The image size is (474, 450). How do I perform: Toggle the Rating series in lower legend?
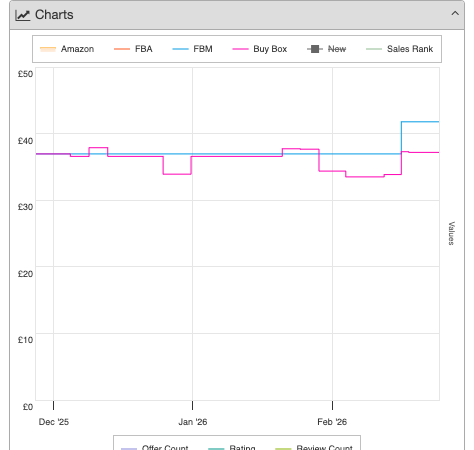(x=232, y=447)
